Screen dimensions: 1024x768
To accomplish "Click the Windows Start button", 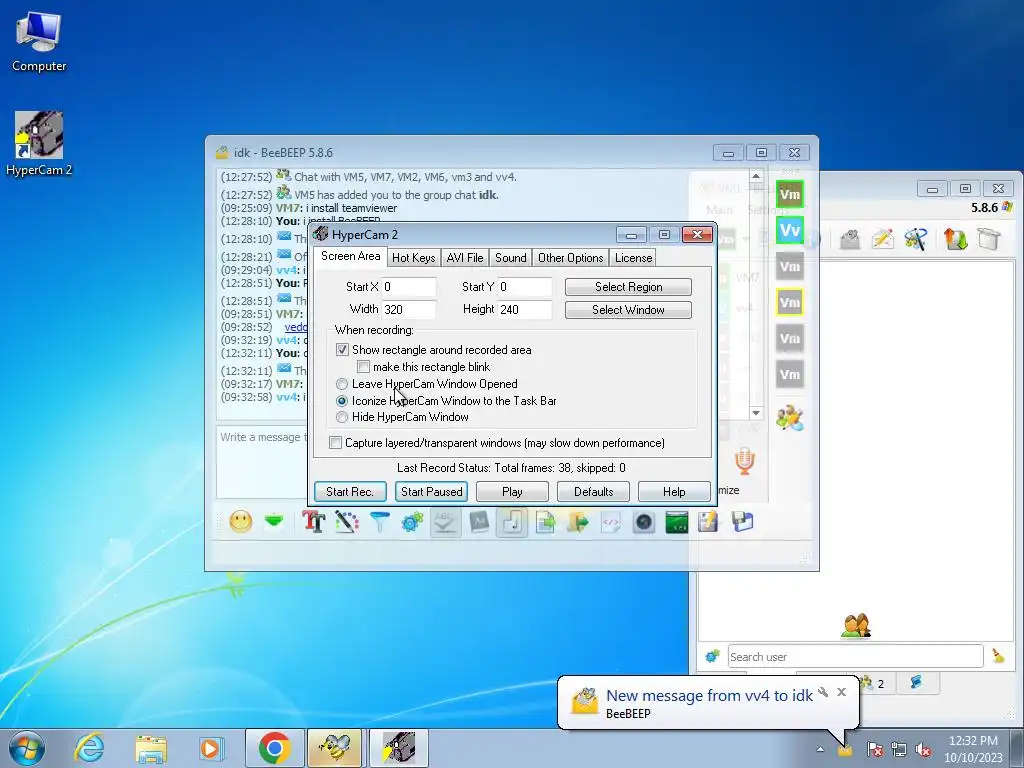I will click(27, 748).
